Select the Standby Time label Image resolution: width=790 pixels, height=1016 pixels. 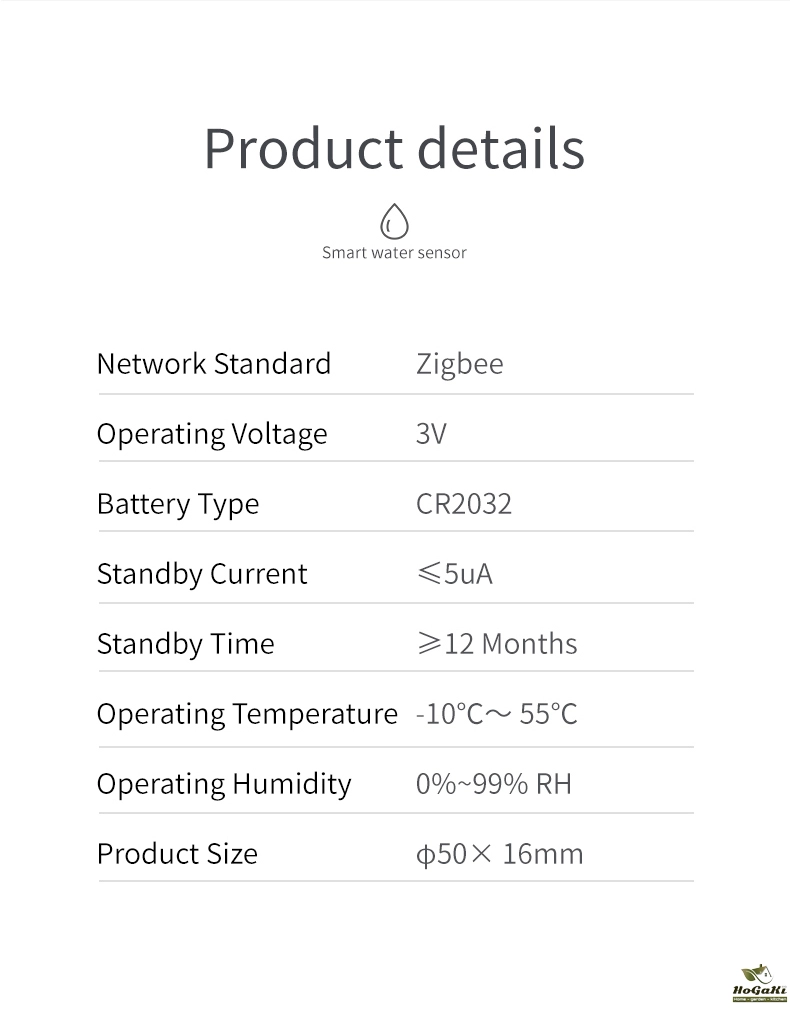coord(185,644)
